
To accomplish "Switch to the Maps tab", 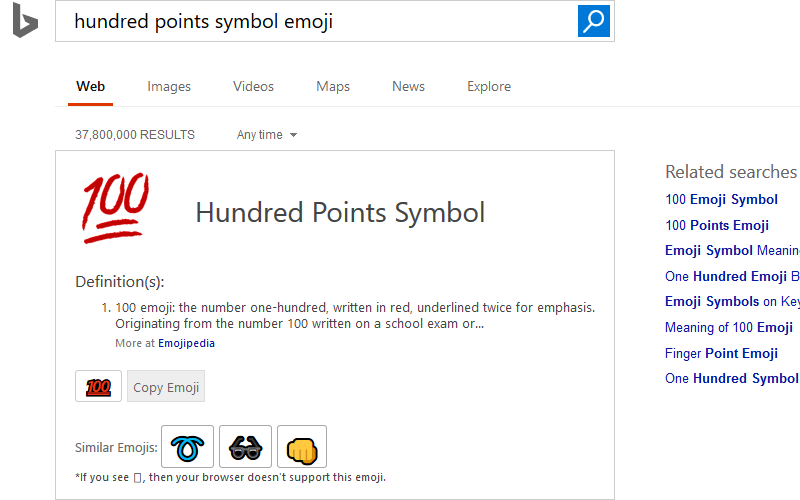I will tap(333, 86).
